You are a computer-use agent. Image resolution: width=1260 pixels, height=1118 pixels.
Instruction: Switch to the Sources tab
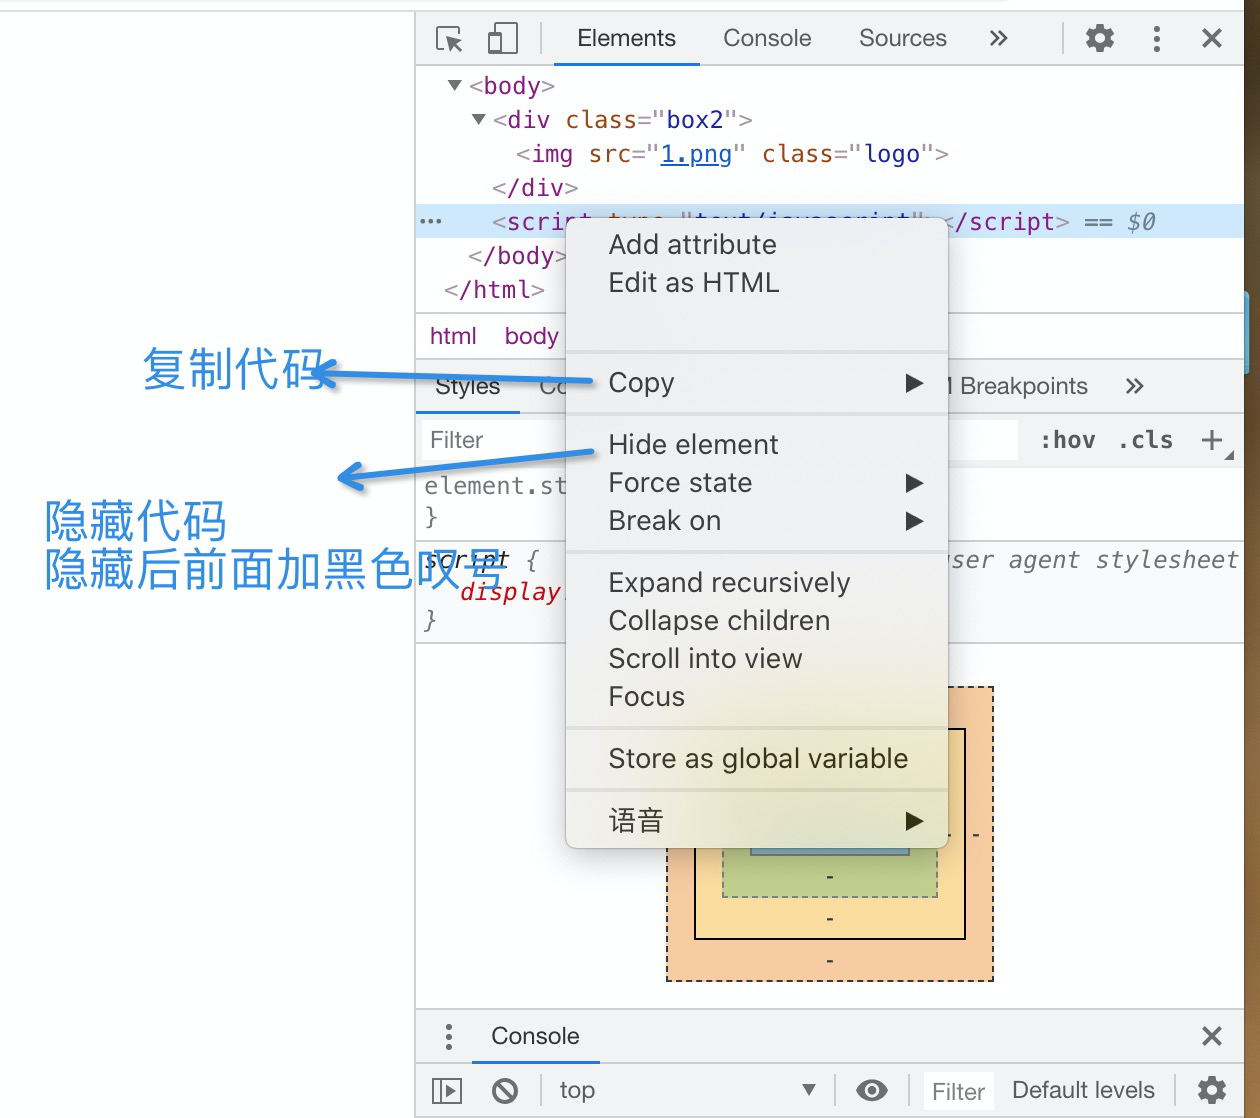pos(902,38)
